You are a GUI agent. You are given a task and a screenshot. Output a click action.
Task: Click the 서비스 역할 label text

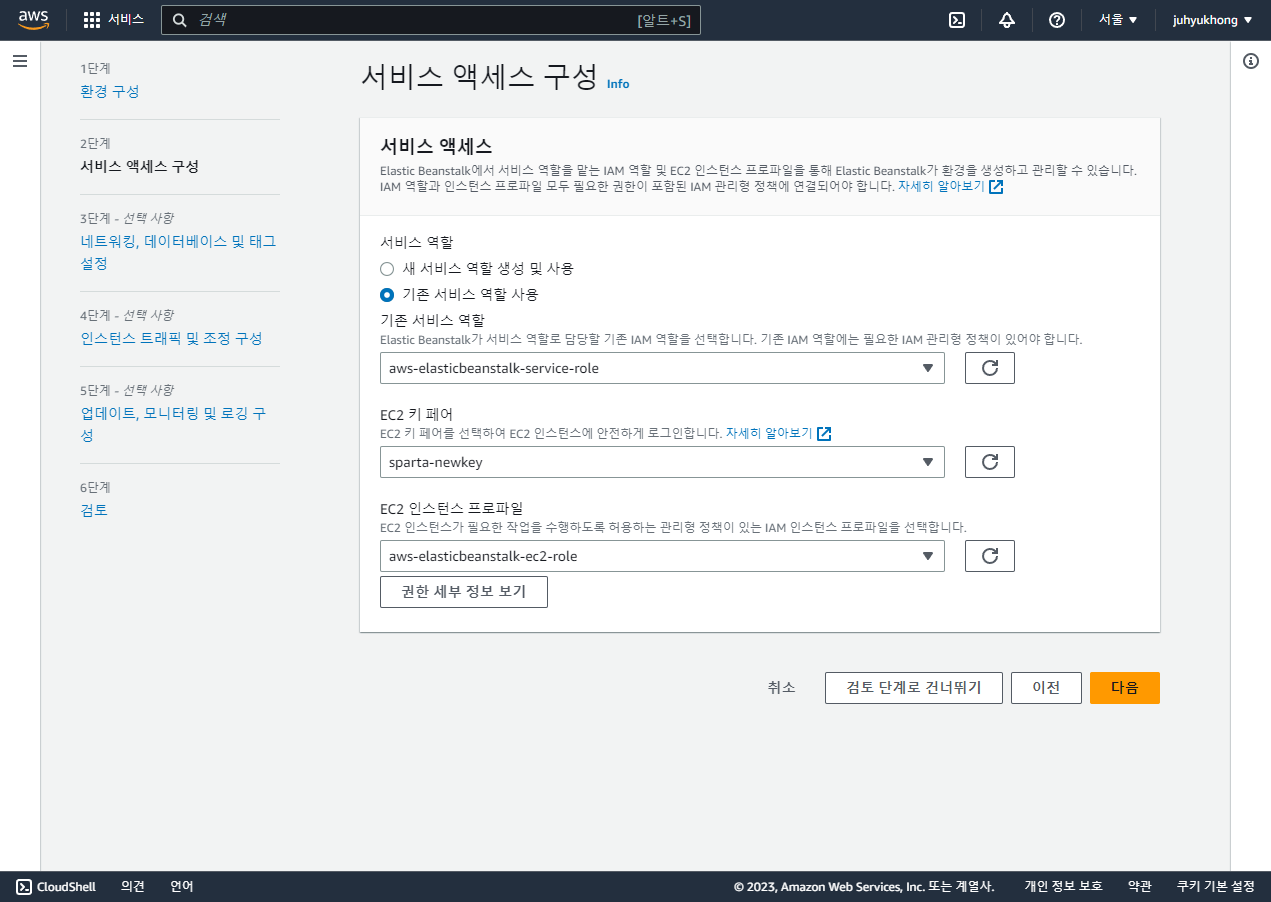(x=416, y=242)
